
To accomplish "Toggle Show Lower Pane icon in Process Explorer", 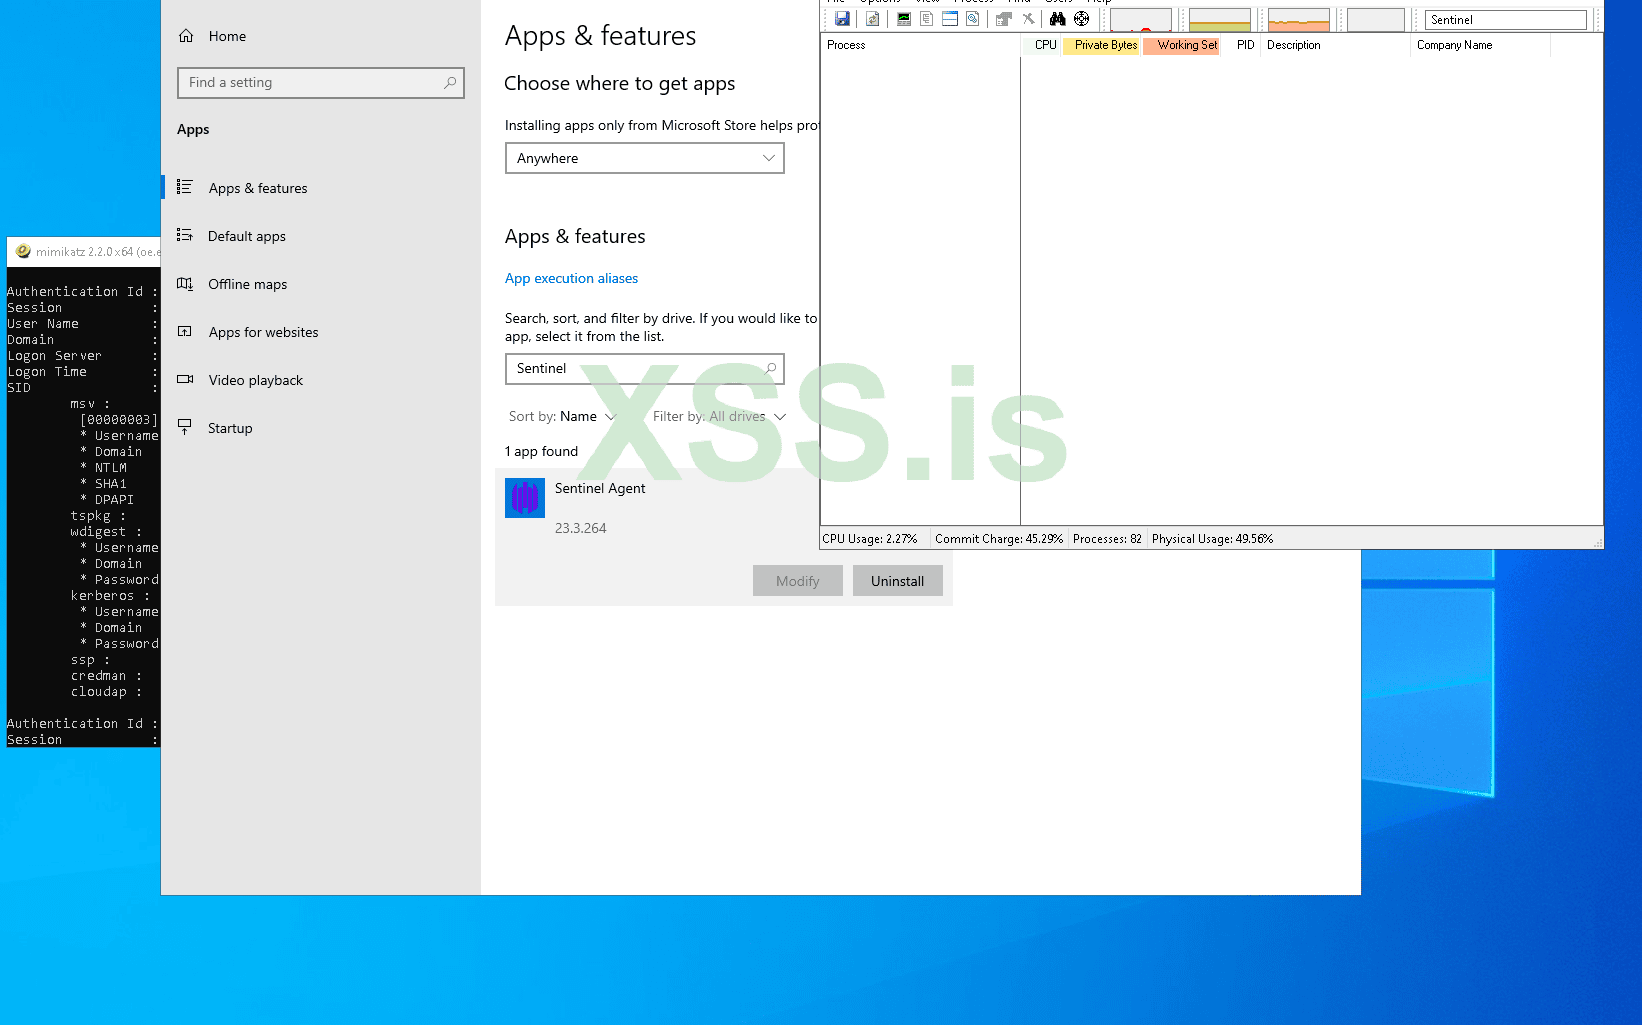I will [x=950, y=19].
